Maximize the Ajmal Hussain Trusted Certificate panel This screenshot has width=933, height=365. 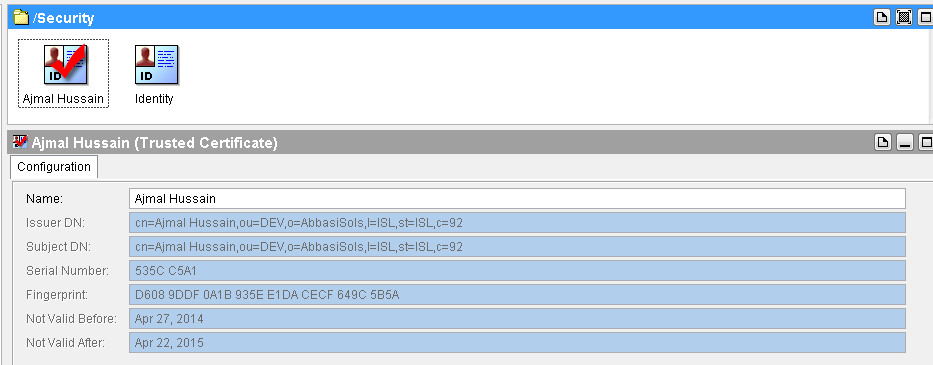(x=926, y=142)
